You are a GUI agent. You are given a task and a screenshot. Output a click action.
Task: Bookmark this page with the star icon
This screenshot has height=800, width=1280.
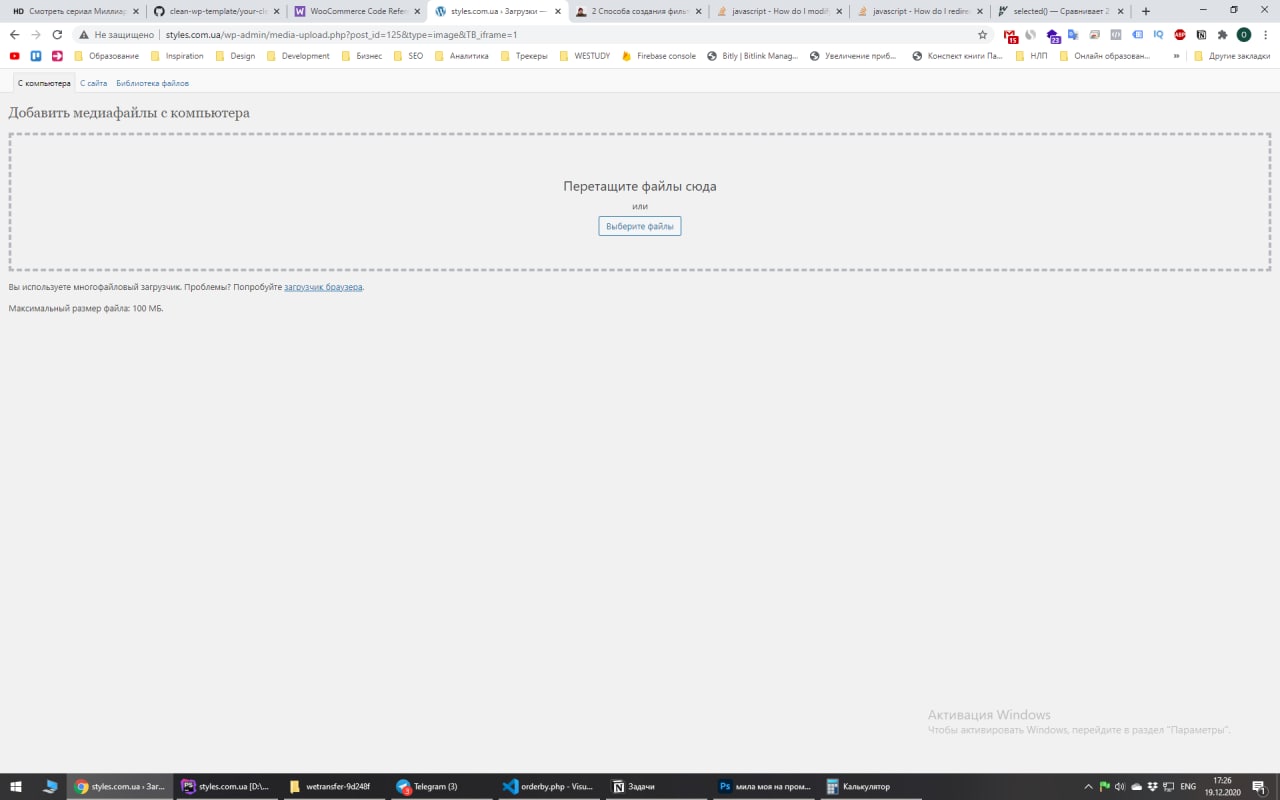click(x=982, y=35)
